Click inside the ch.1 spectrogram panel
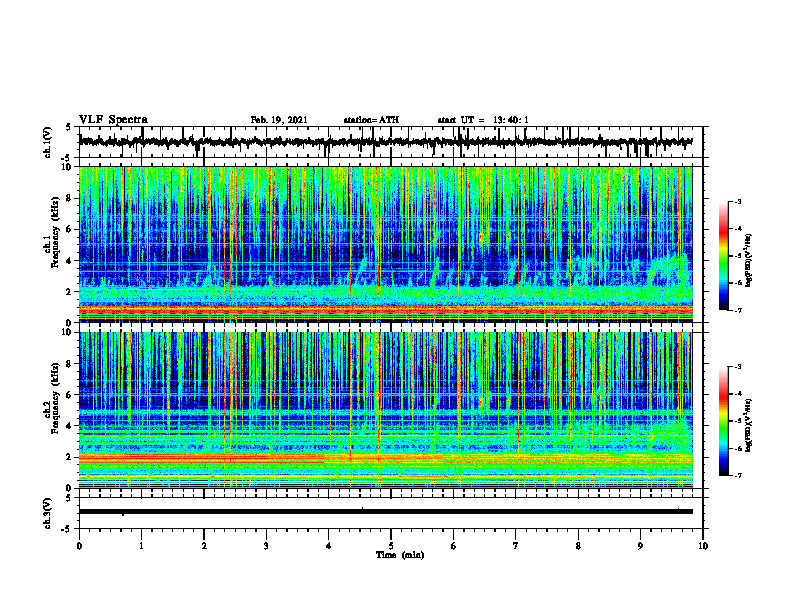The height and width of the screenshot is (612, 792). coord(386,244)
